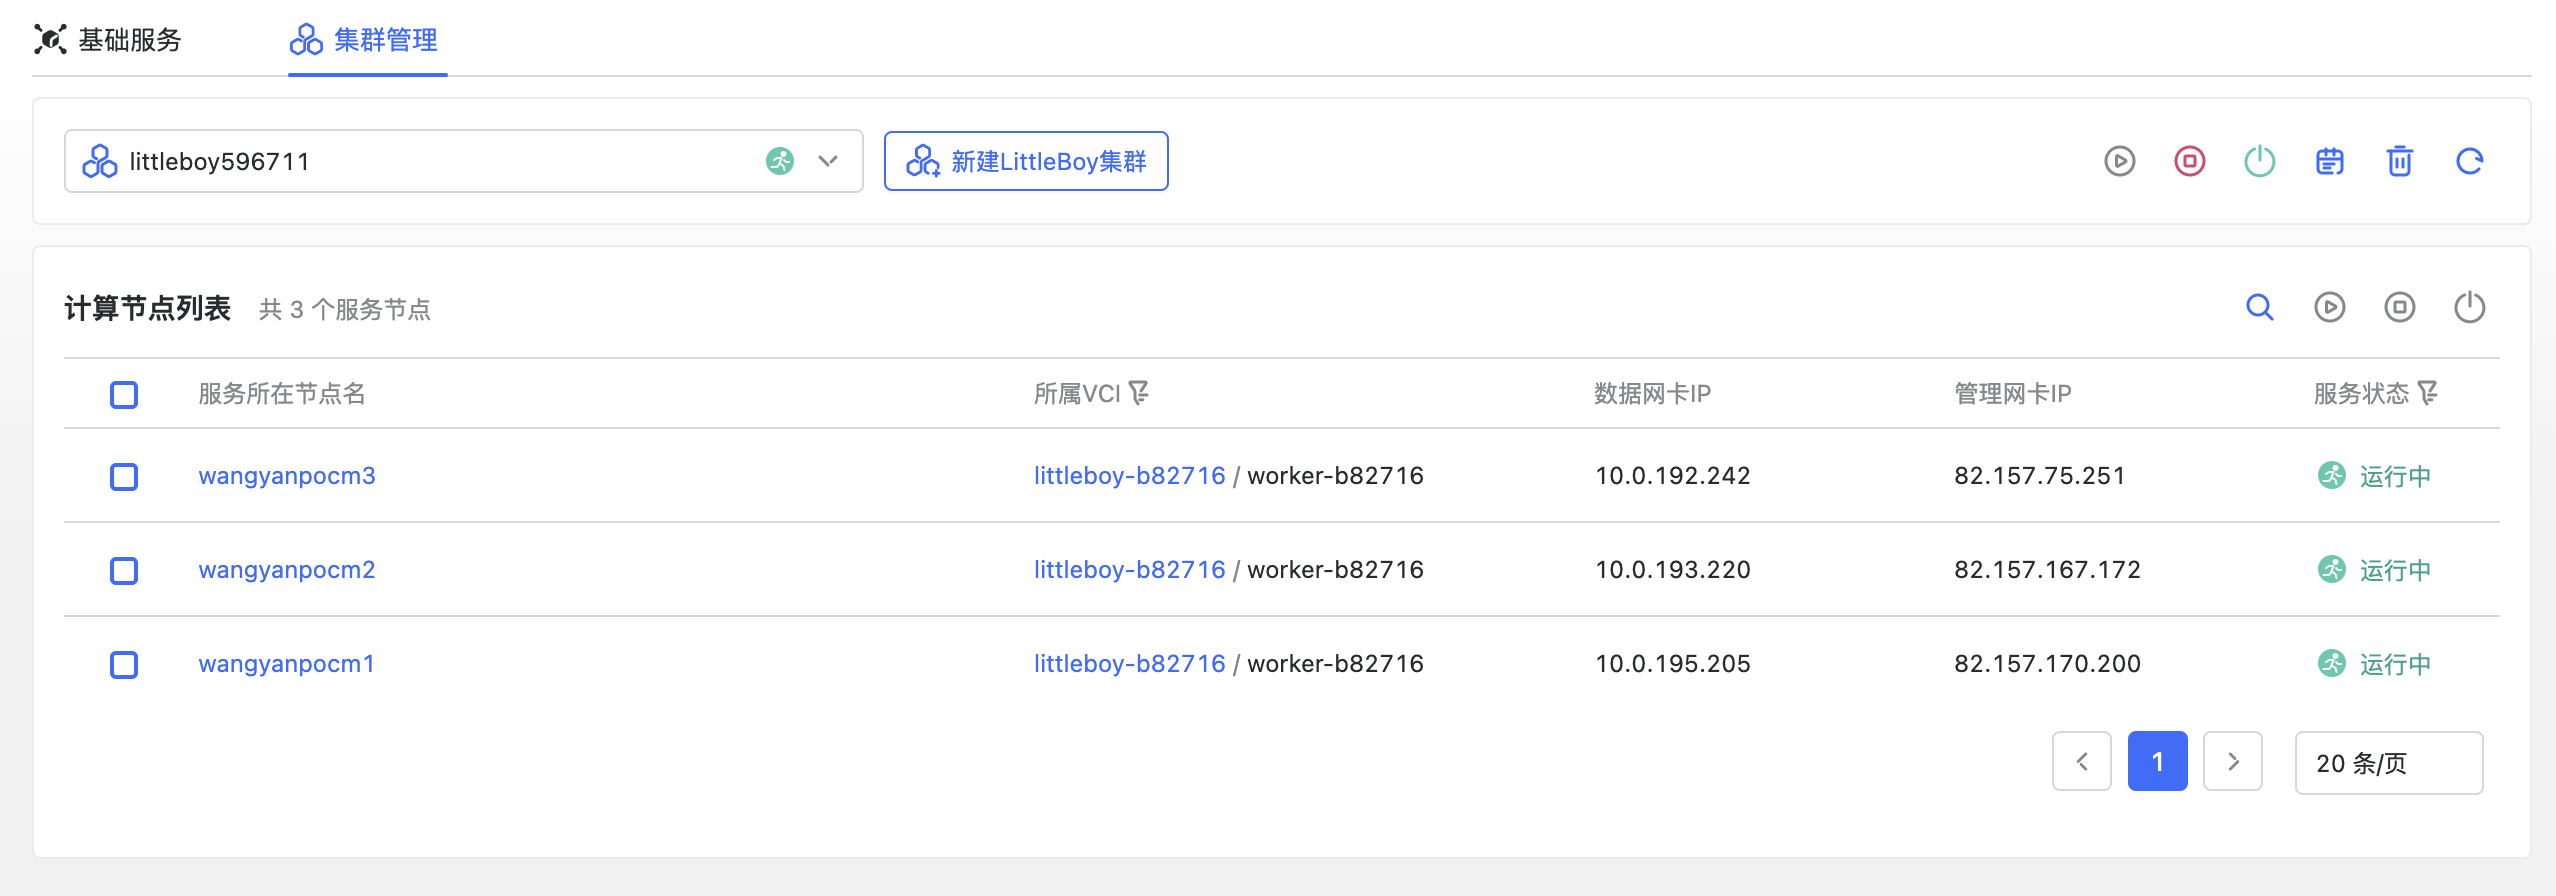Check the box for wangyanpocm3

(124, 477)
